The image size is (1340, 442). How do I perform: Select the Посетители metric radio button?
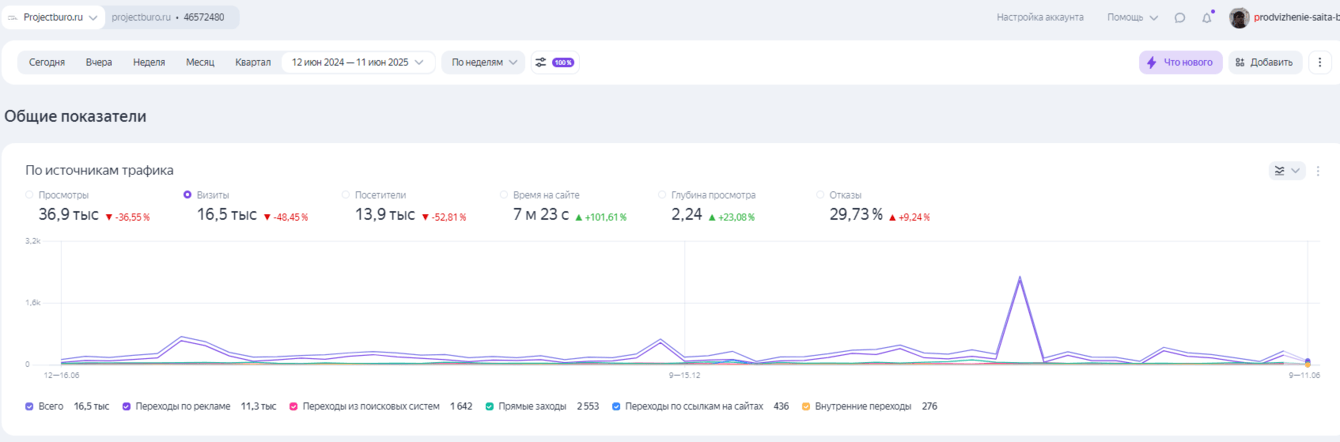pyautogui.click(x=346, y=195)
